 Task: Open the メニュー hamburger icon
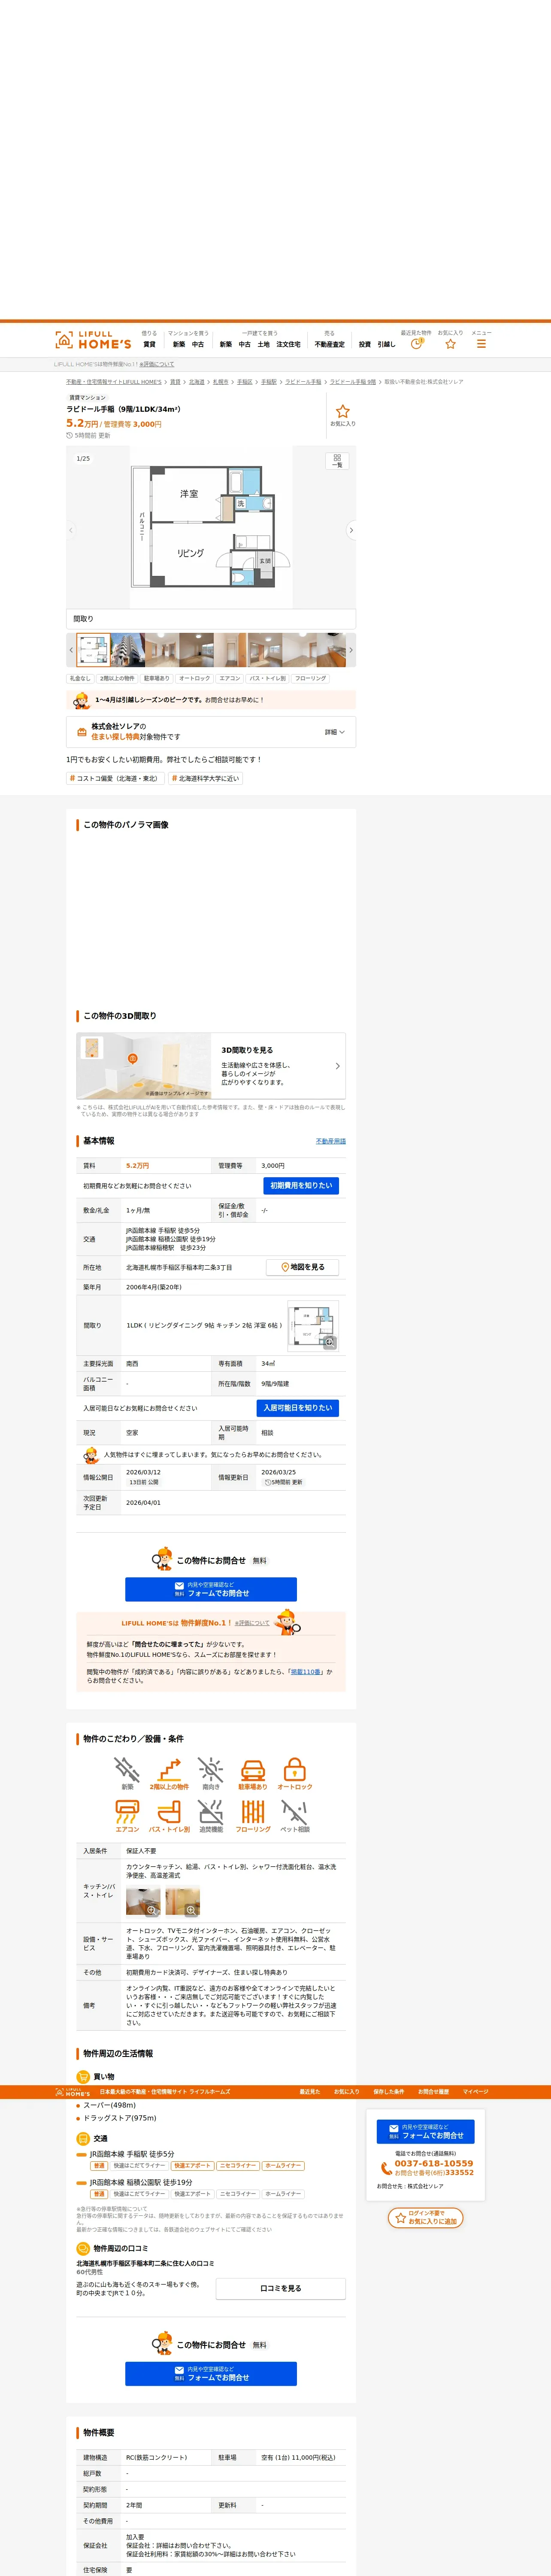[x=481, y=343]
